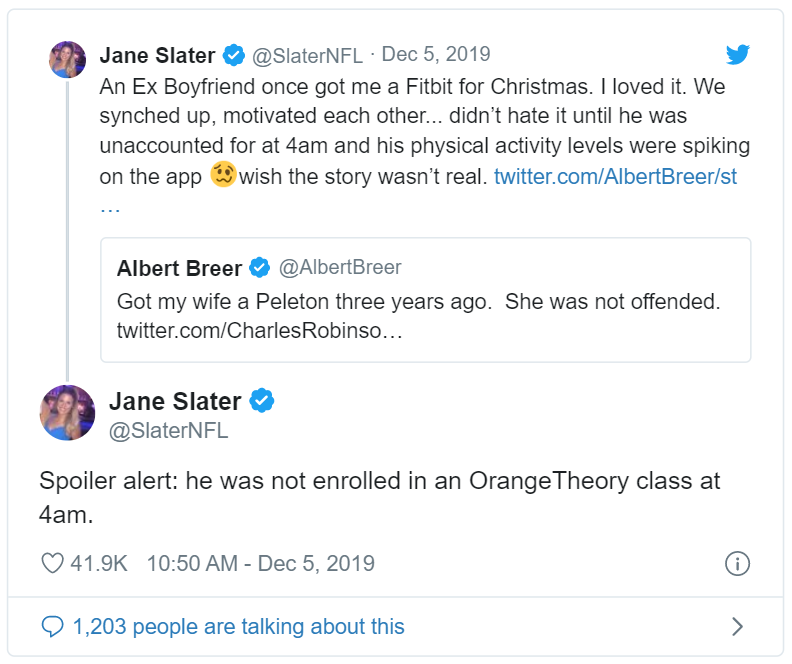Image resolution: width=792 pixels, height=664 pixels.
Task: Open Jane Slater's large profile avatar
Action: pyautogui.click(x=67, y=413)
